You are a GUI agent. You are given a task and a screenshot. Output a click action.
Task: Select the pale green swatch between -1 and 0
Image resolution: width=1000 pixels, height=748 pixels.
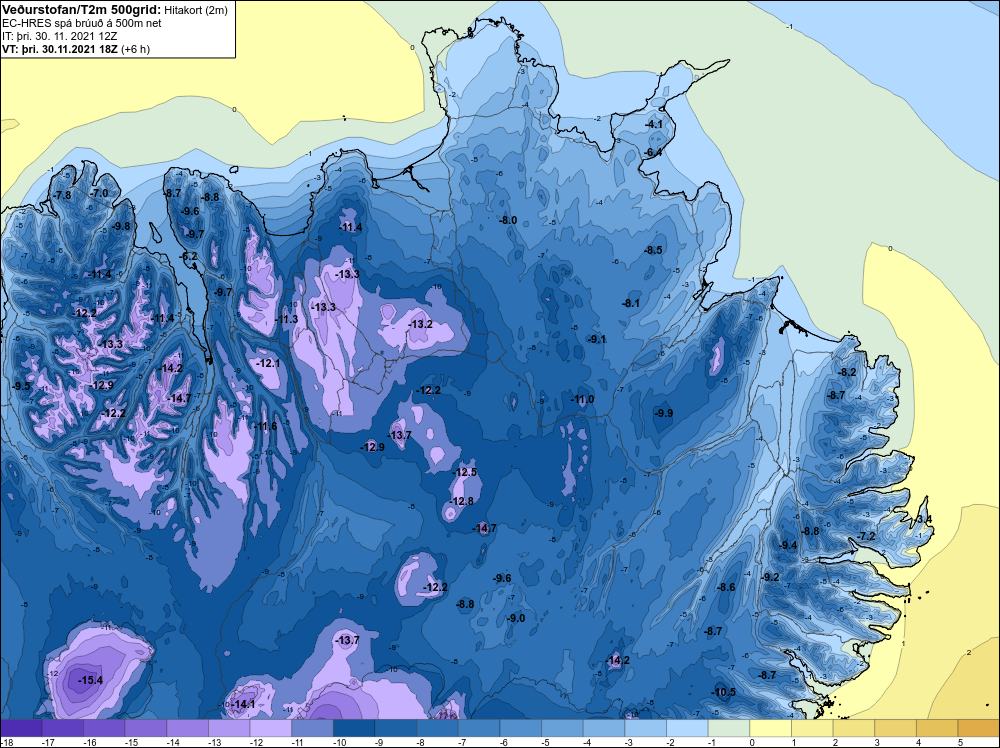point(729,728)
